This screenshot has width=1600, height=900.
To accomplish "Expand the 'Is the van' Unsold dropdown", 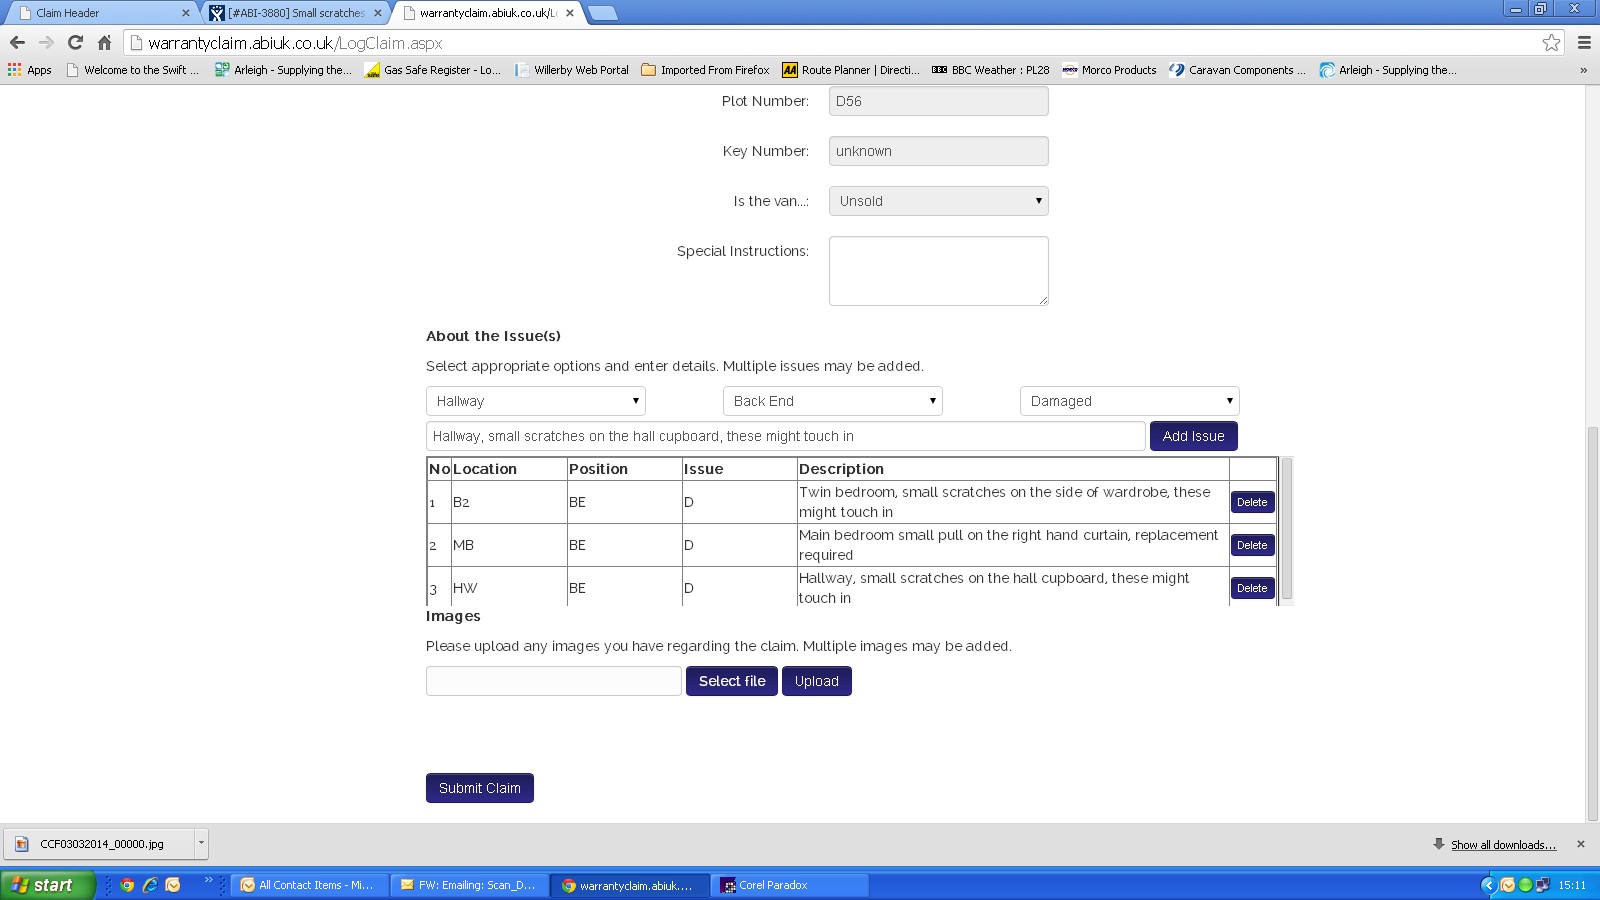I will click(938, 201).
